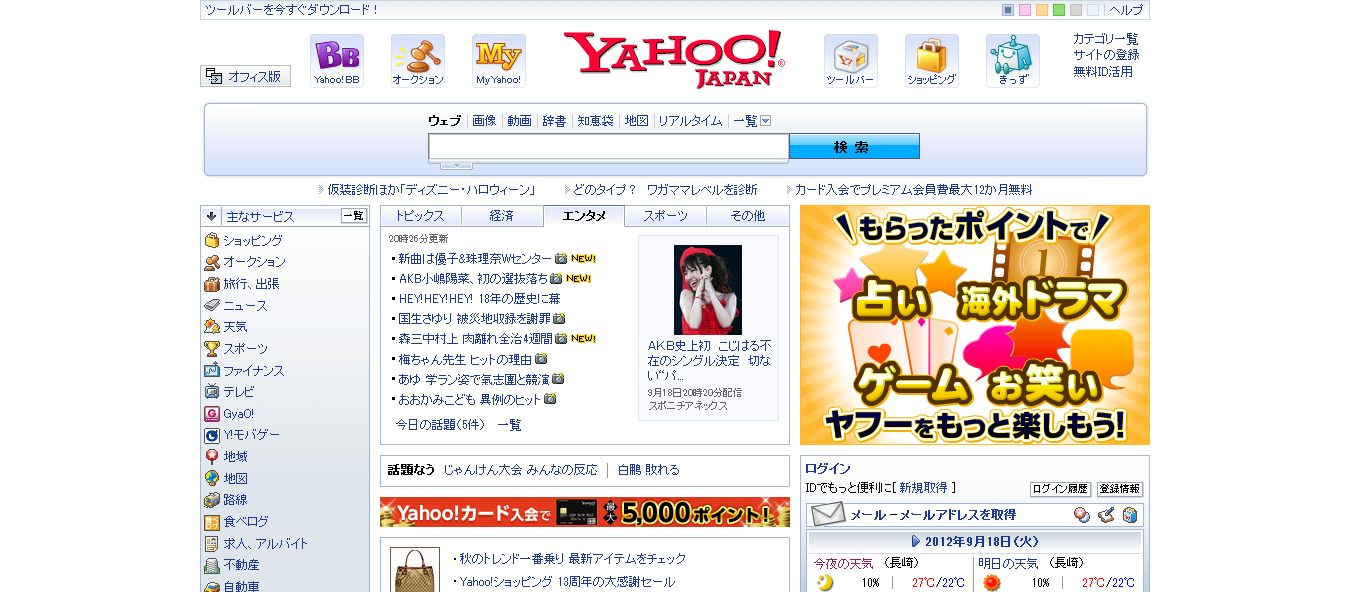The height and width of the screenshot is (592, 1349).
Task: Click the ファイナンス chart icon
Action: coord(212,371)
